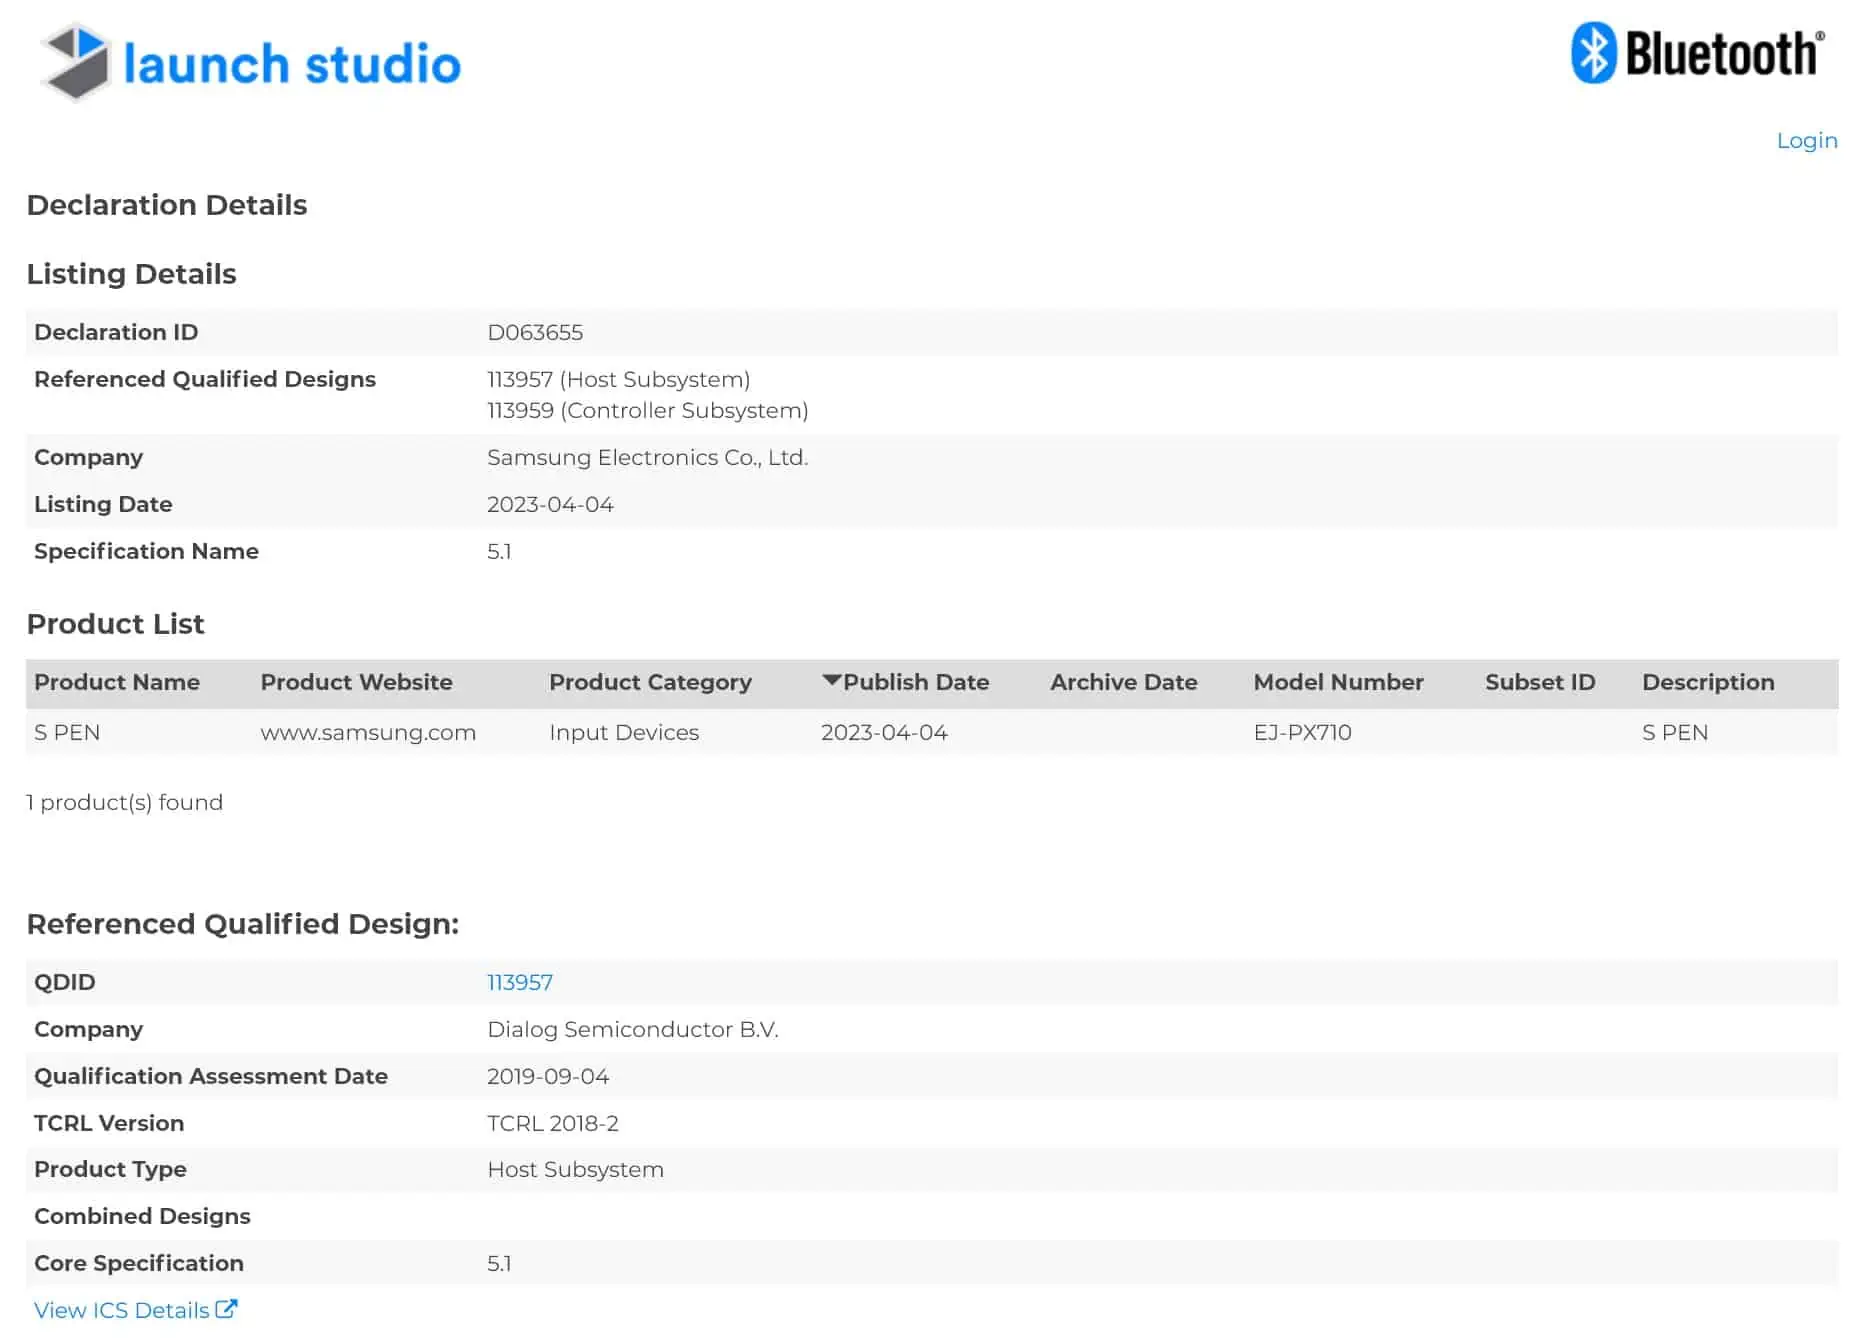The height and width of the screenshot is (1338, 1864).
Task: Sort by Model Number column header
Action: pos(1338,682)
